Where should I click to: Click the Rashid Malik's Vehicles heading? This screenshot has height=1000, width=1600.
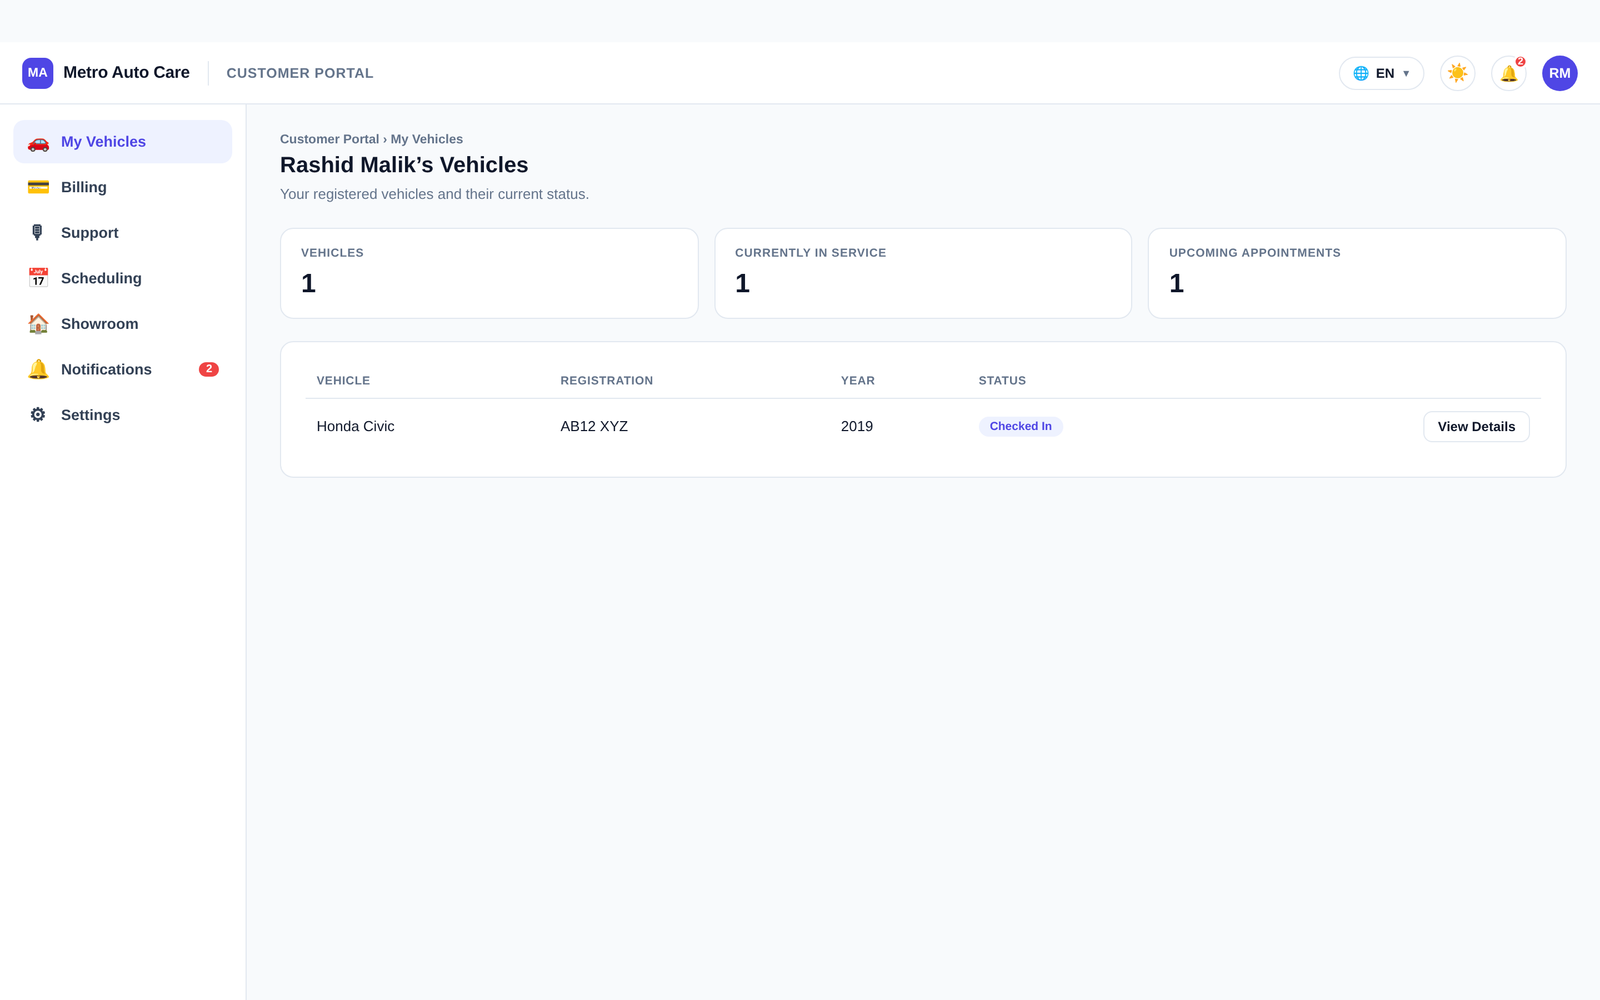(x=404, y=165)
